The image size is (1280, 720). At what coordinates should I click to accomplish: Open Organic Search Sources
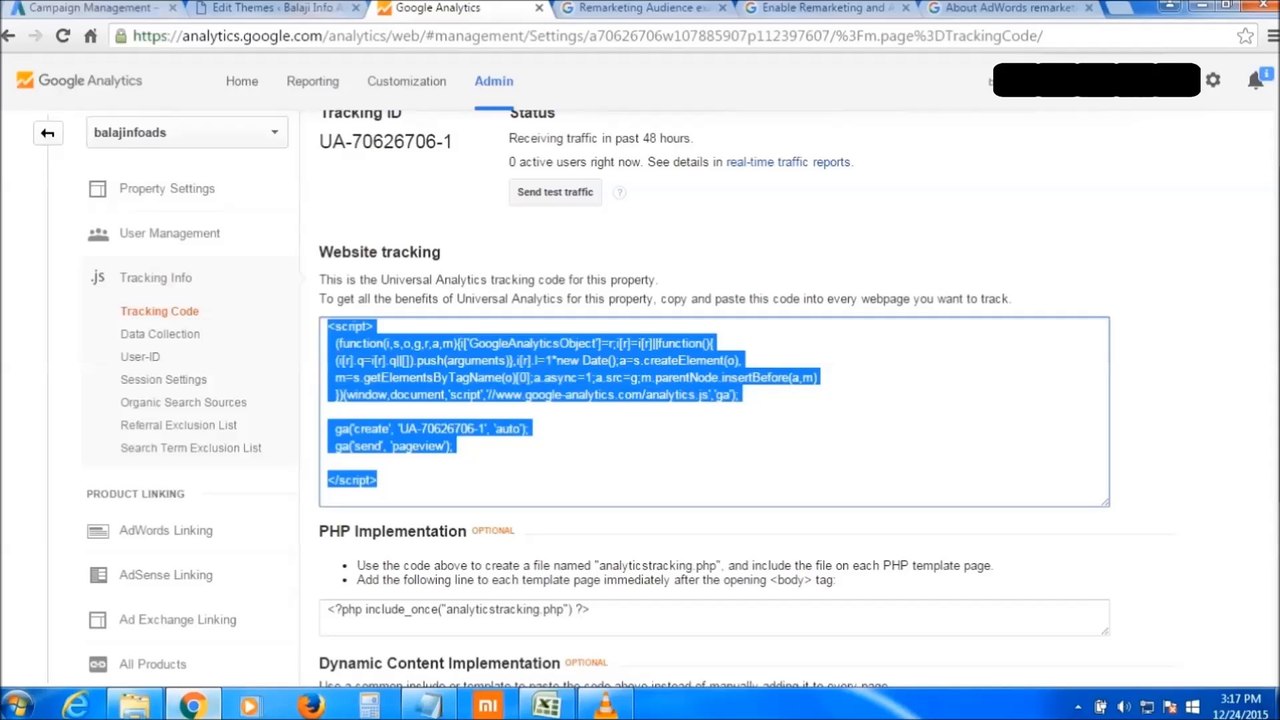pyautogui.click(x=183, y=402)
